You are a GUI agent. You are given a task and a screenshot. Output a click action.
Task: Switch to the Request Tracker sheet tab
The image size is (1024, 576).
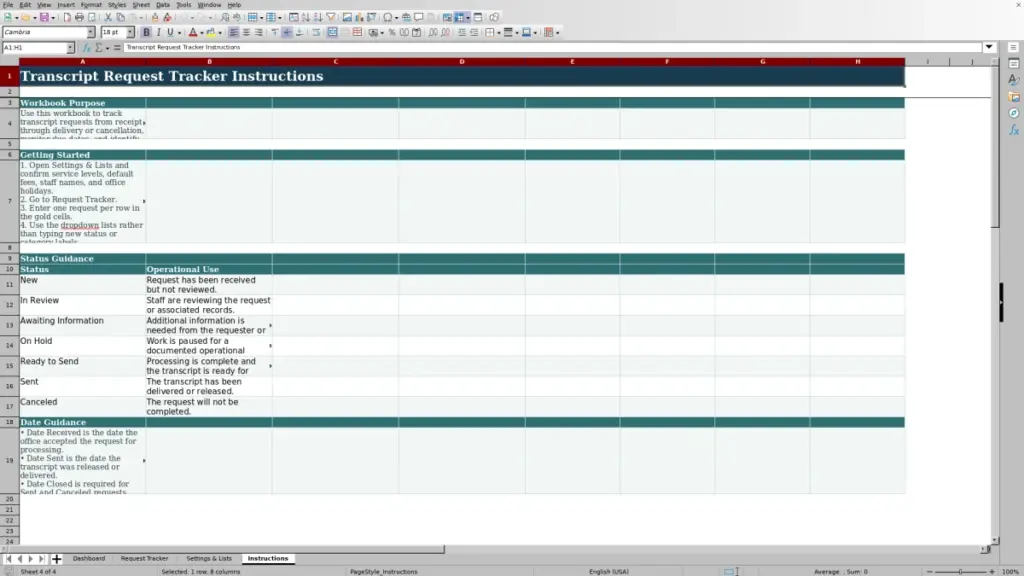point(144,558)
